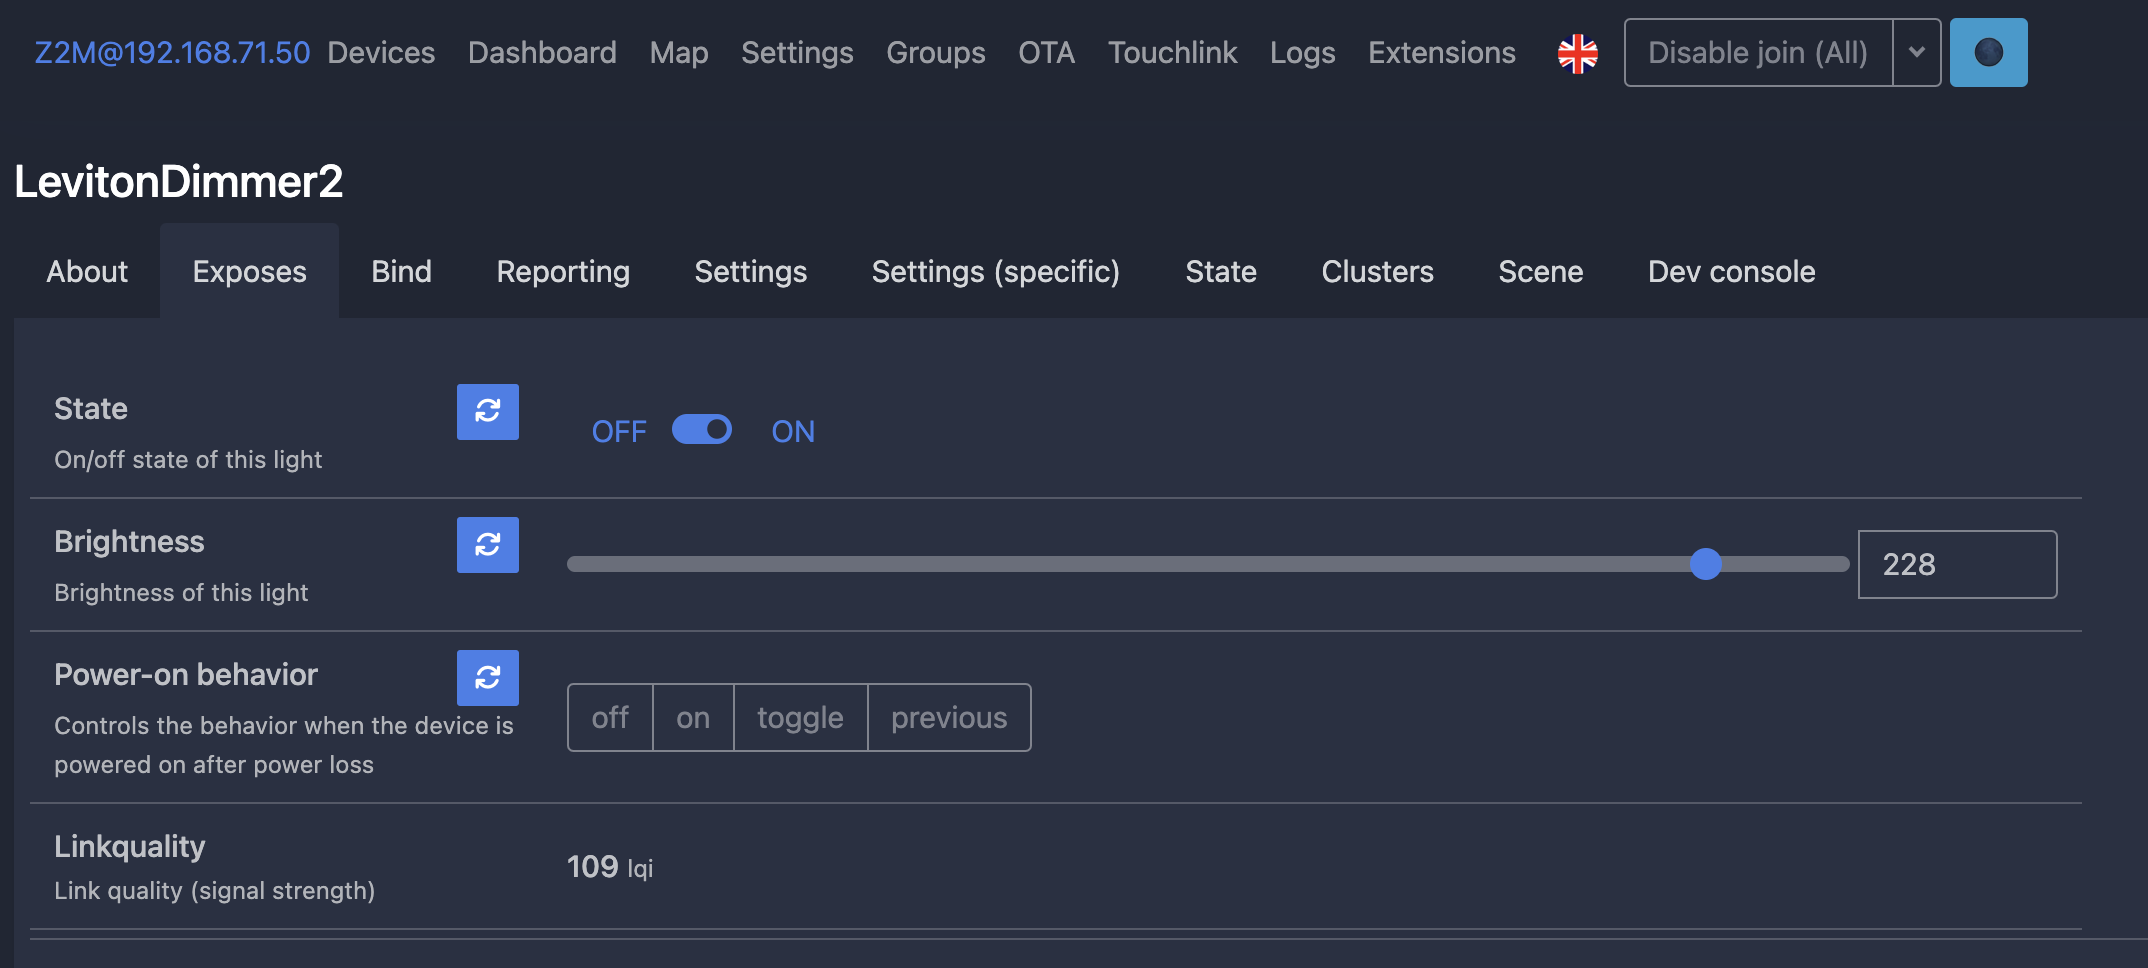Viewport: 2148px width, 968px height.
Task: Toggle the light state switch
Action: click(702, 430)
